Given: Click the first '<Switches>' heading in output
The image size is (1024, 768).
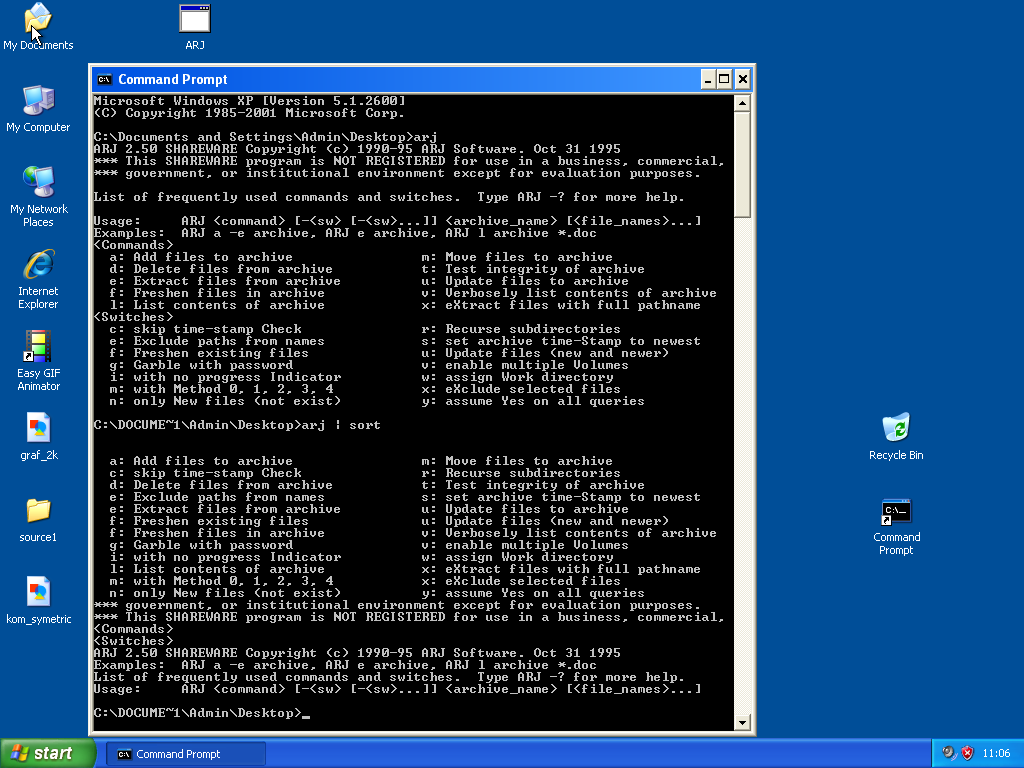Looking at the screenshot, I should (x=133, y=317).
